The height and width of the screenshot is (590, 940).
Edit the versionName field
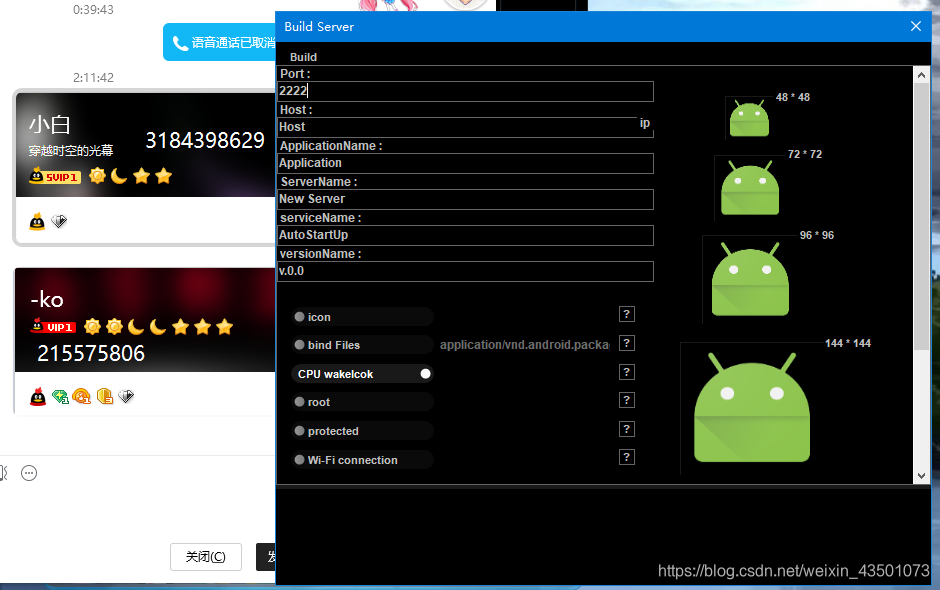click(465, 271)
